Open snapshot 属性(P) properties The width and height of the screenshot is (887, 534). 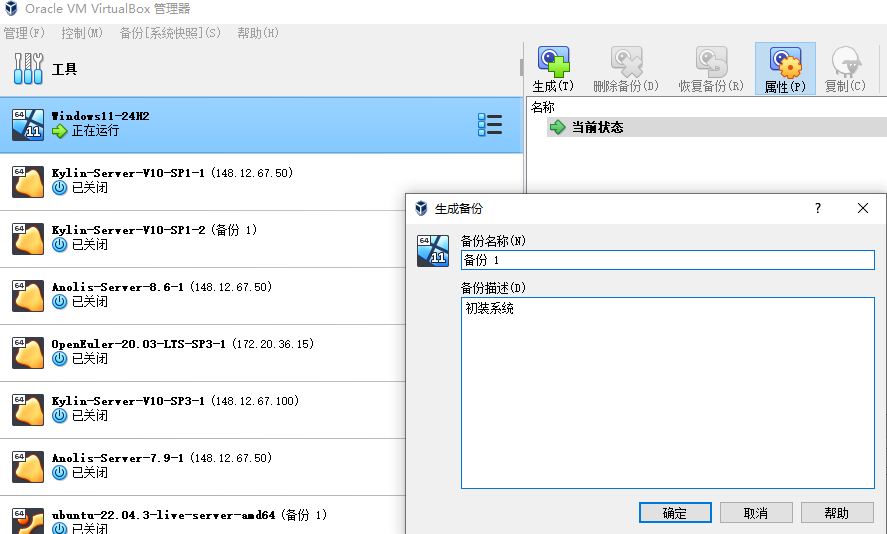pyautogui.click(x=785, y=69)
